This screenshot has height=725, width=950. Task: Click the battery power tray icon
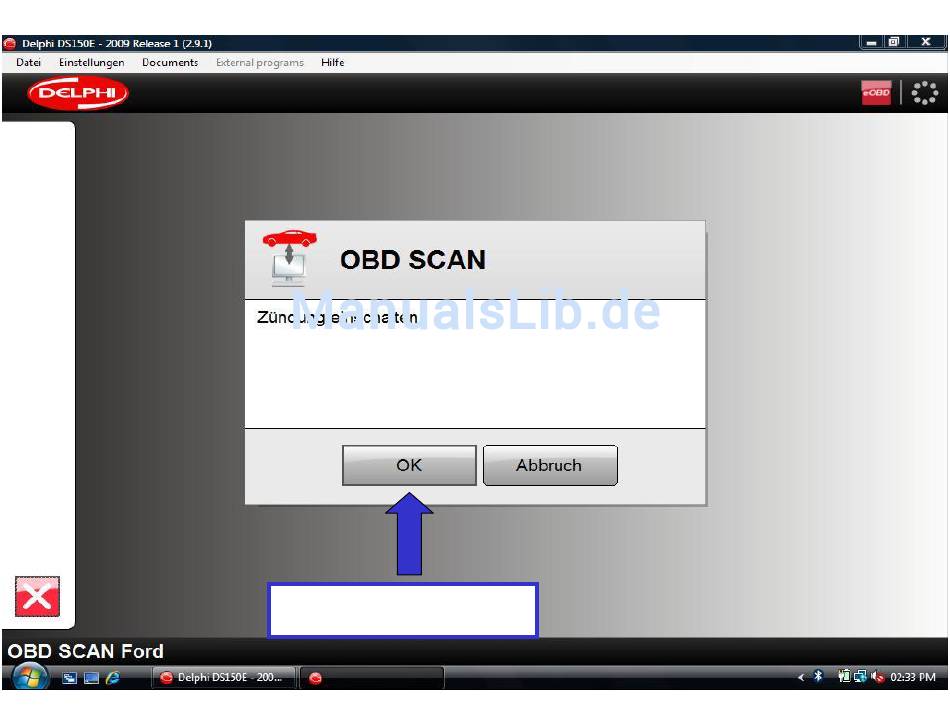844,677
